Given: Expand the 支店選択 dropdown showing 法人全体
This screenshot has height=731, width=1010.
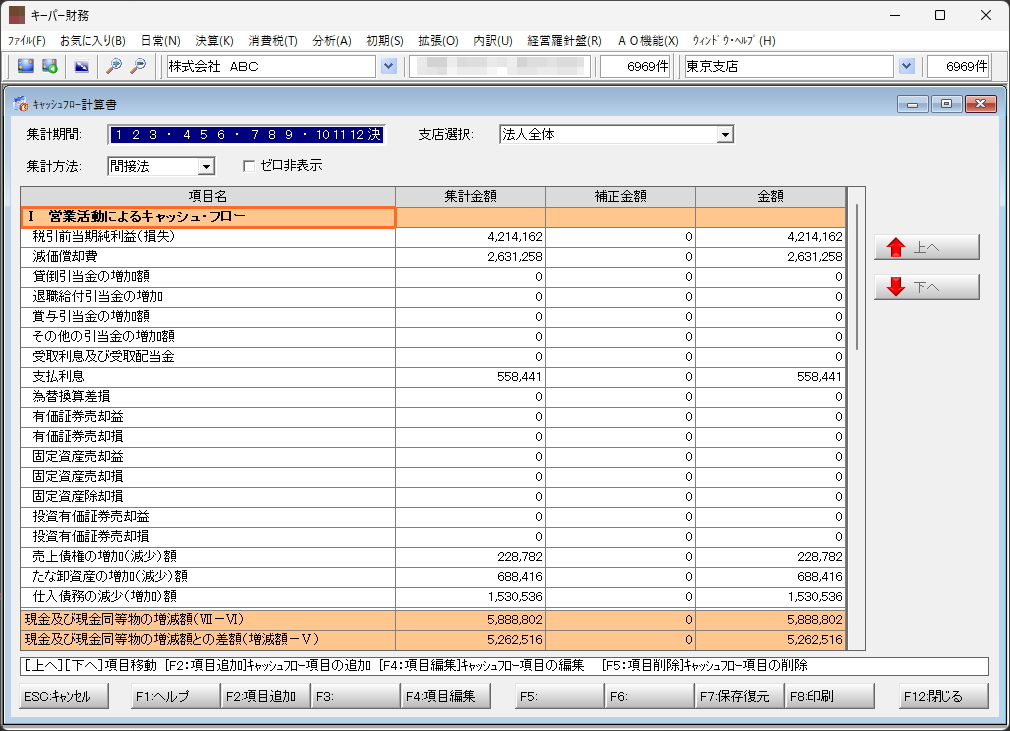Looking at the screenshot, I should point(726,135).
